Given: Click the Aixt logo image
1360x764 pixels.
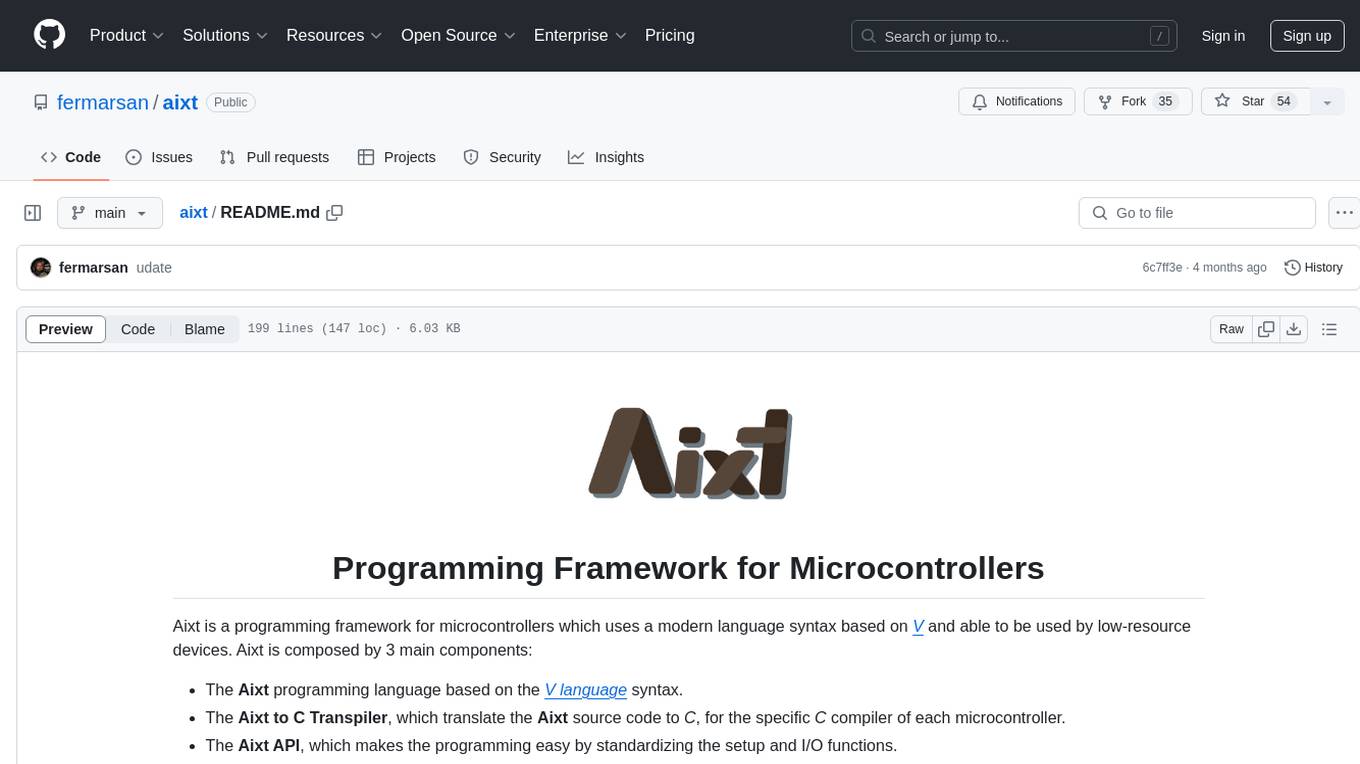Looking at the screenshot, I should [x=689, y=453].
